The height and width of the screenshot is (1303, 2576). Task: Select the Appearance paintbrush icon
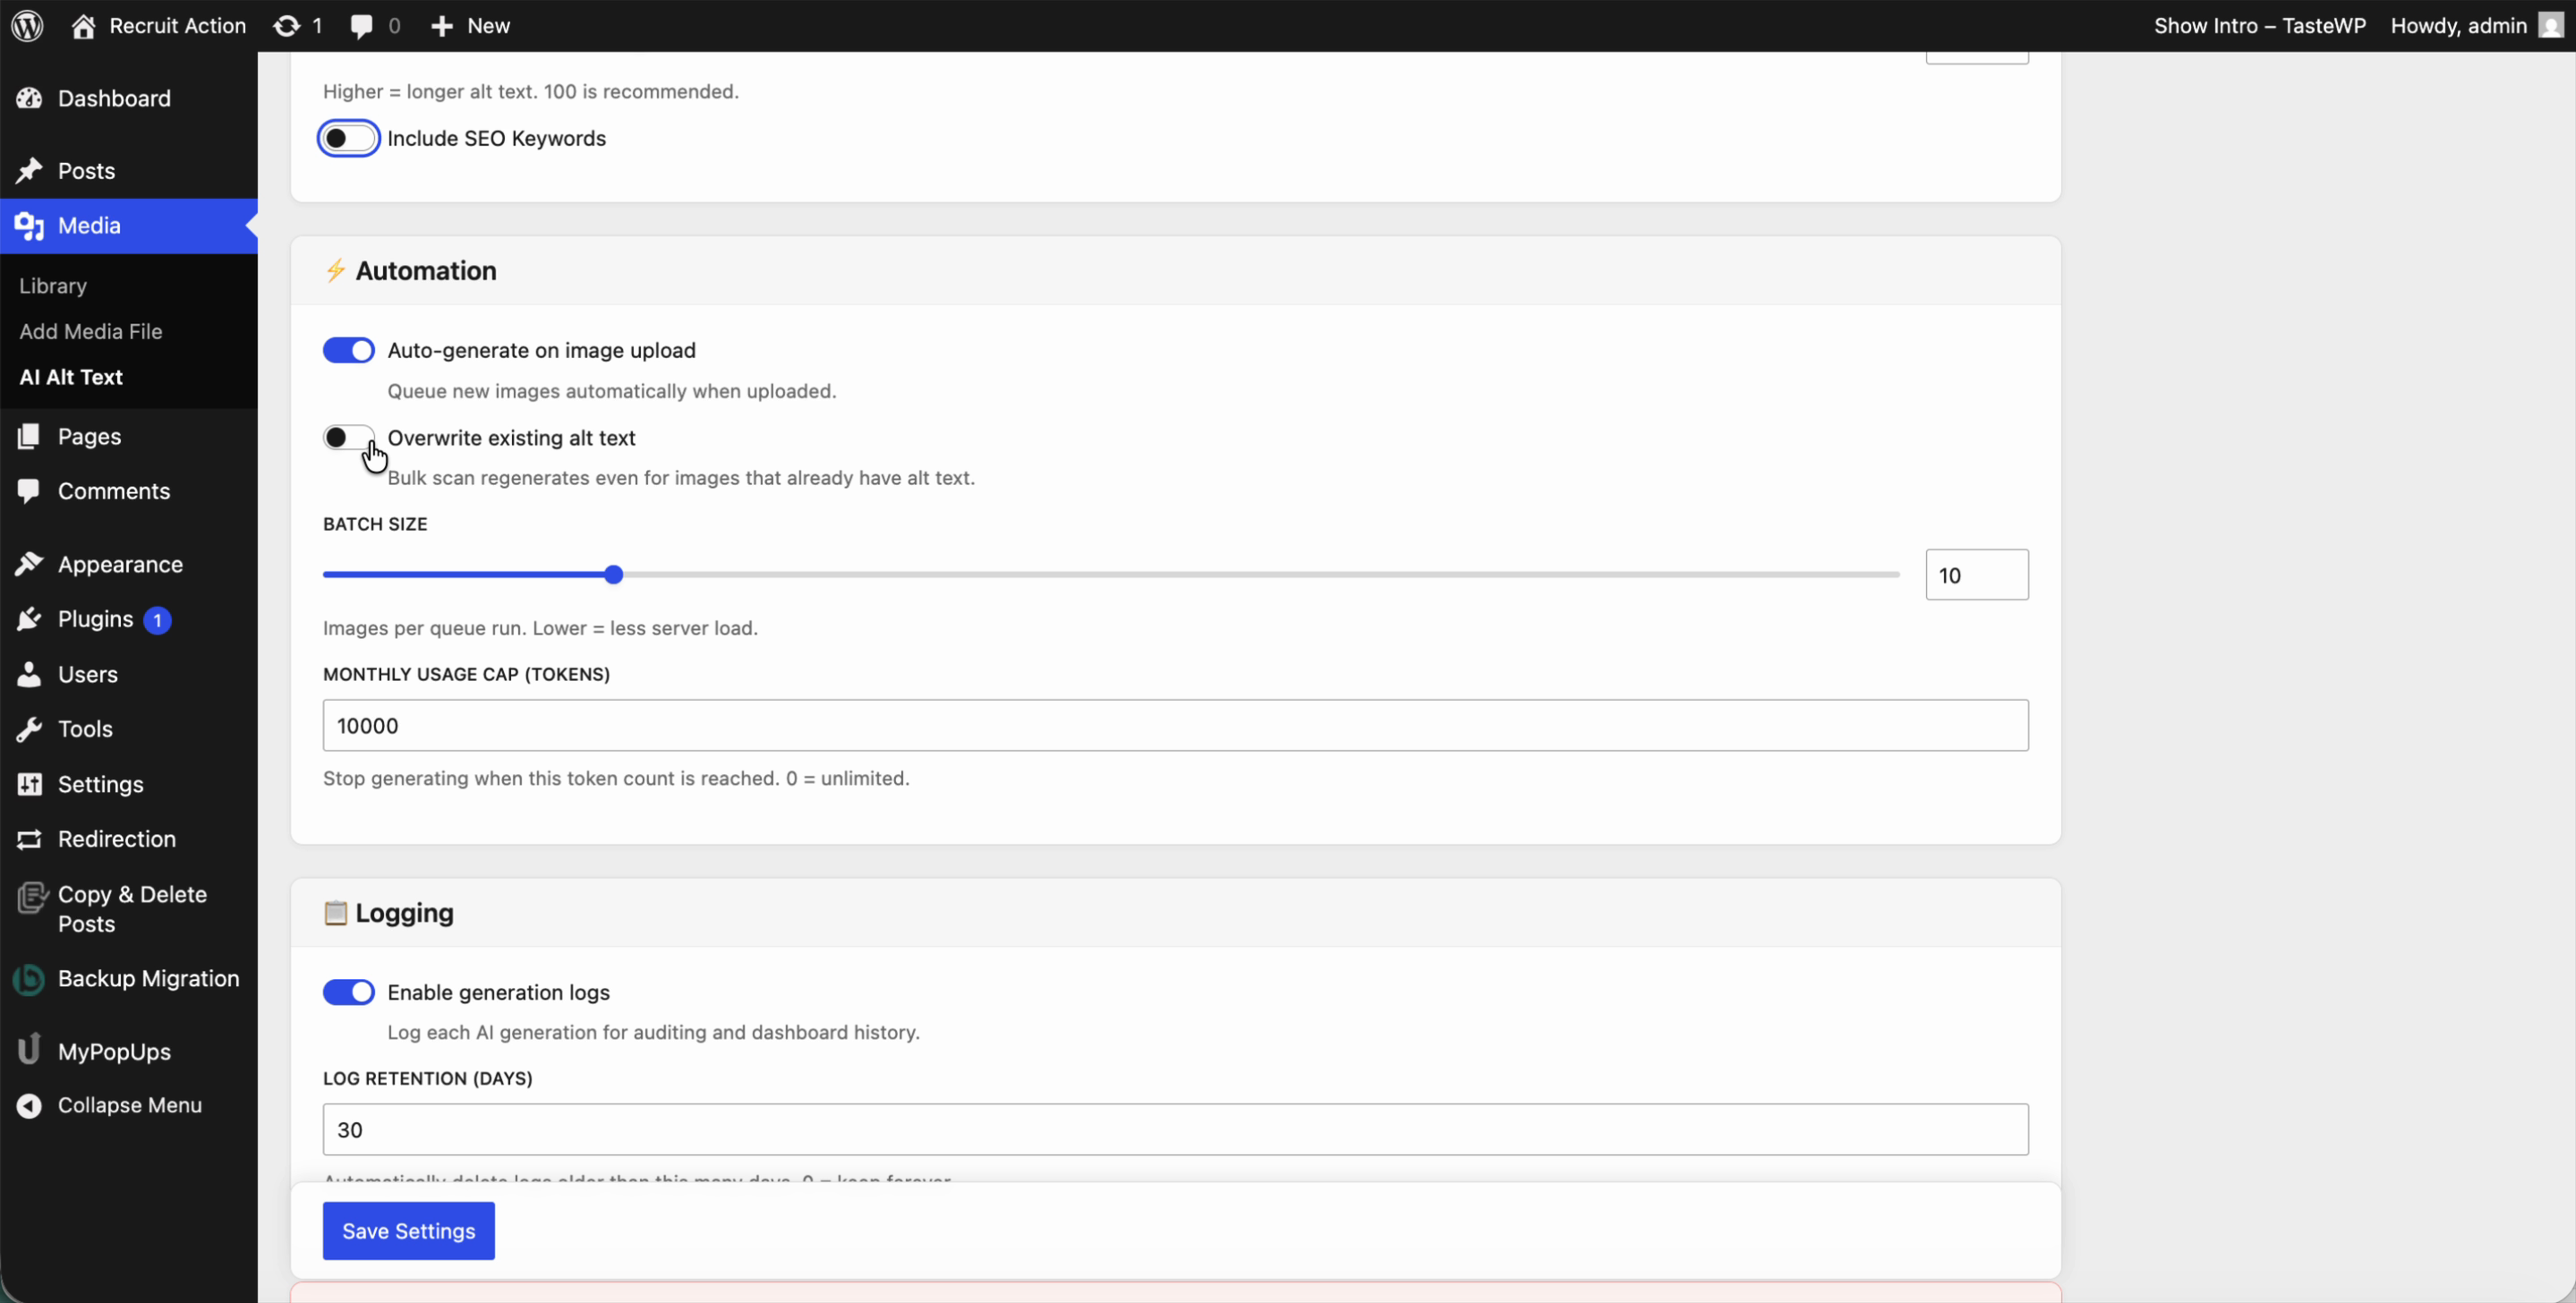(29, 563)
